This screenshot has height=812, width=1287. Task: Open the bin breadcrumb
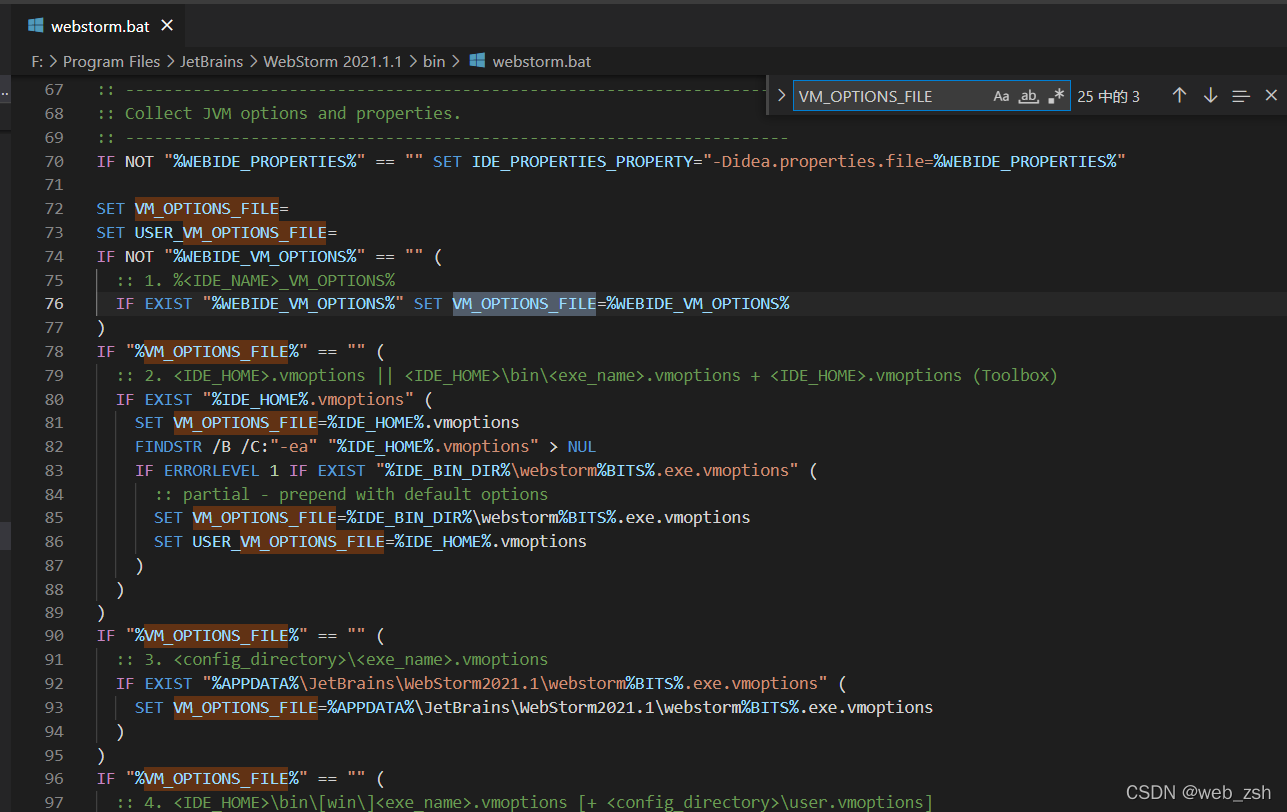[434, 61]
